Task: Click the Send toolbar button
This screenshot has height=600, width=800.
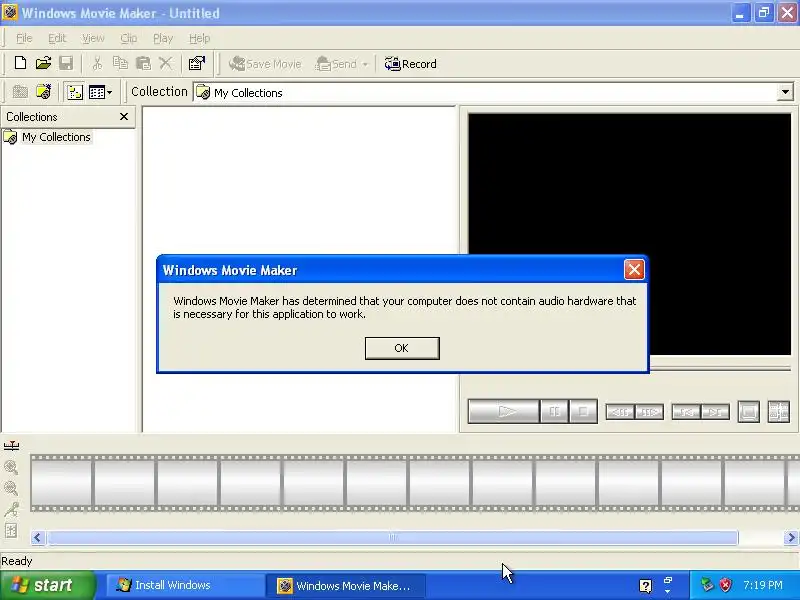Action: coord(336,64)
